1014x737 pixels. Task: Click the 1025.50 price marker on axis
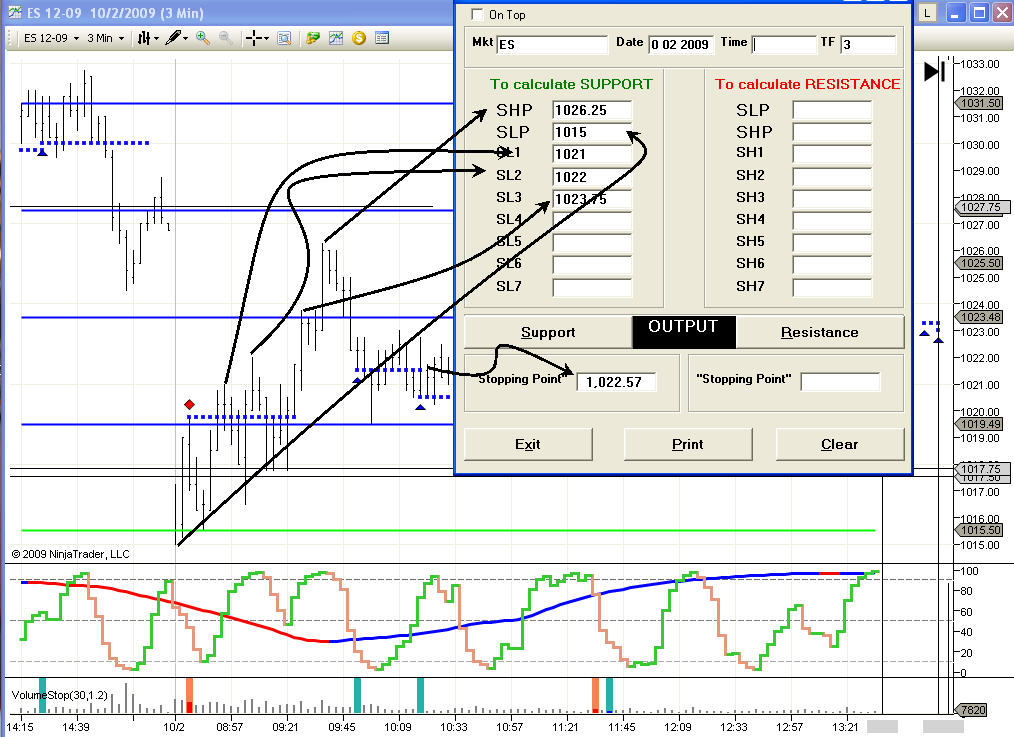[x=979, y=263]
